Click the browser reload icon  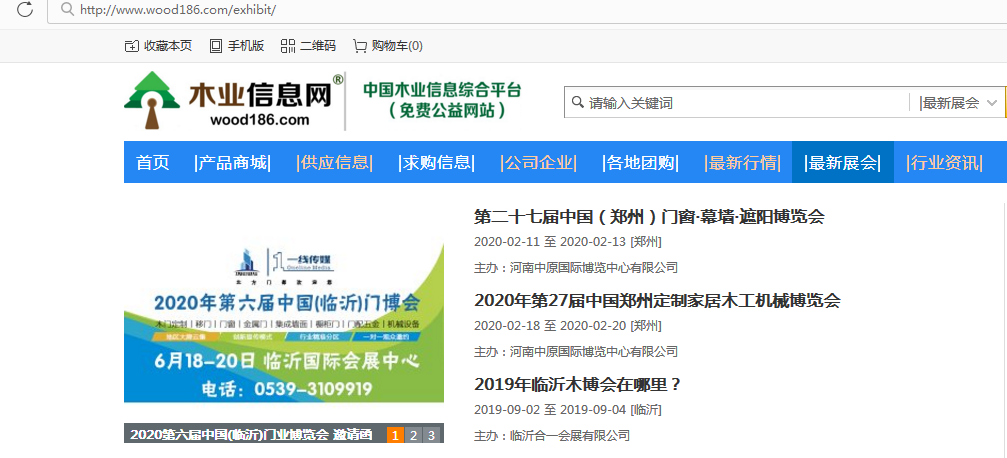pos(24,9)
